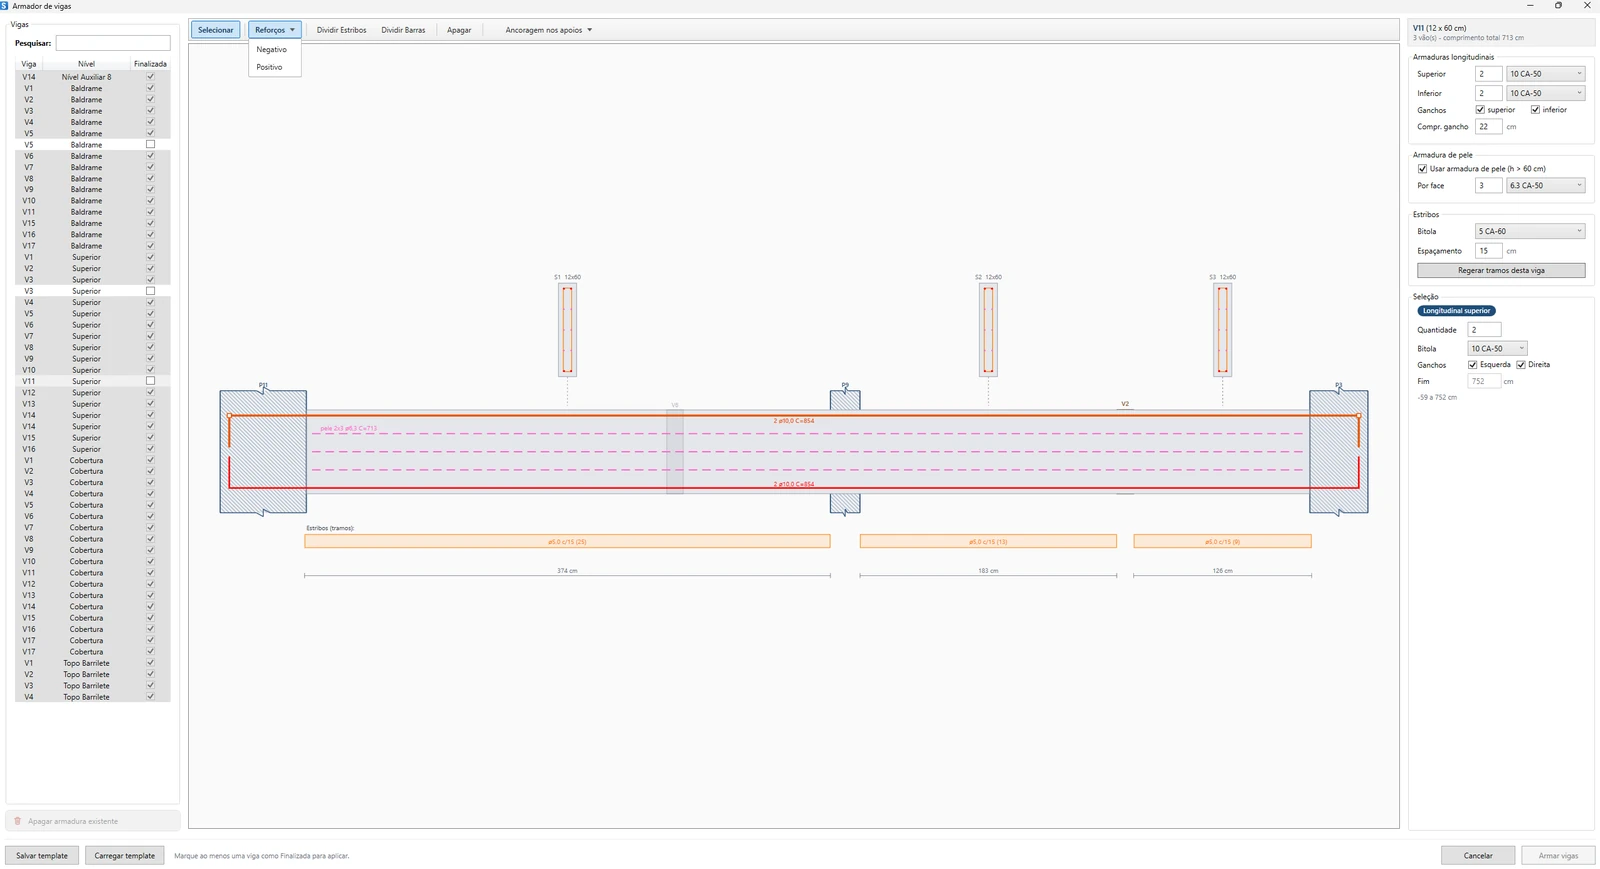
Task: Click the Apagar toolbar command
Action: (459, 30)
